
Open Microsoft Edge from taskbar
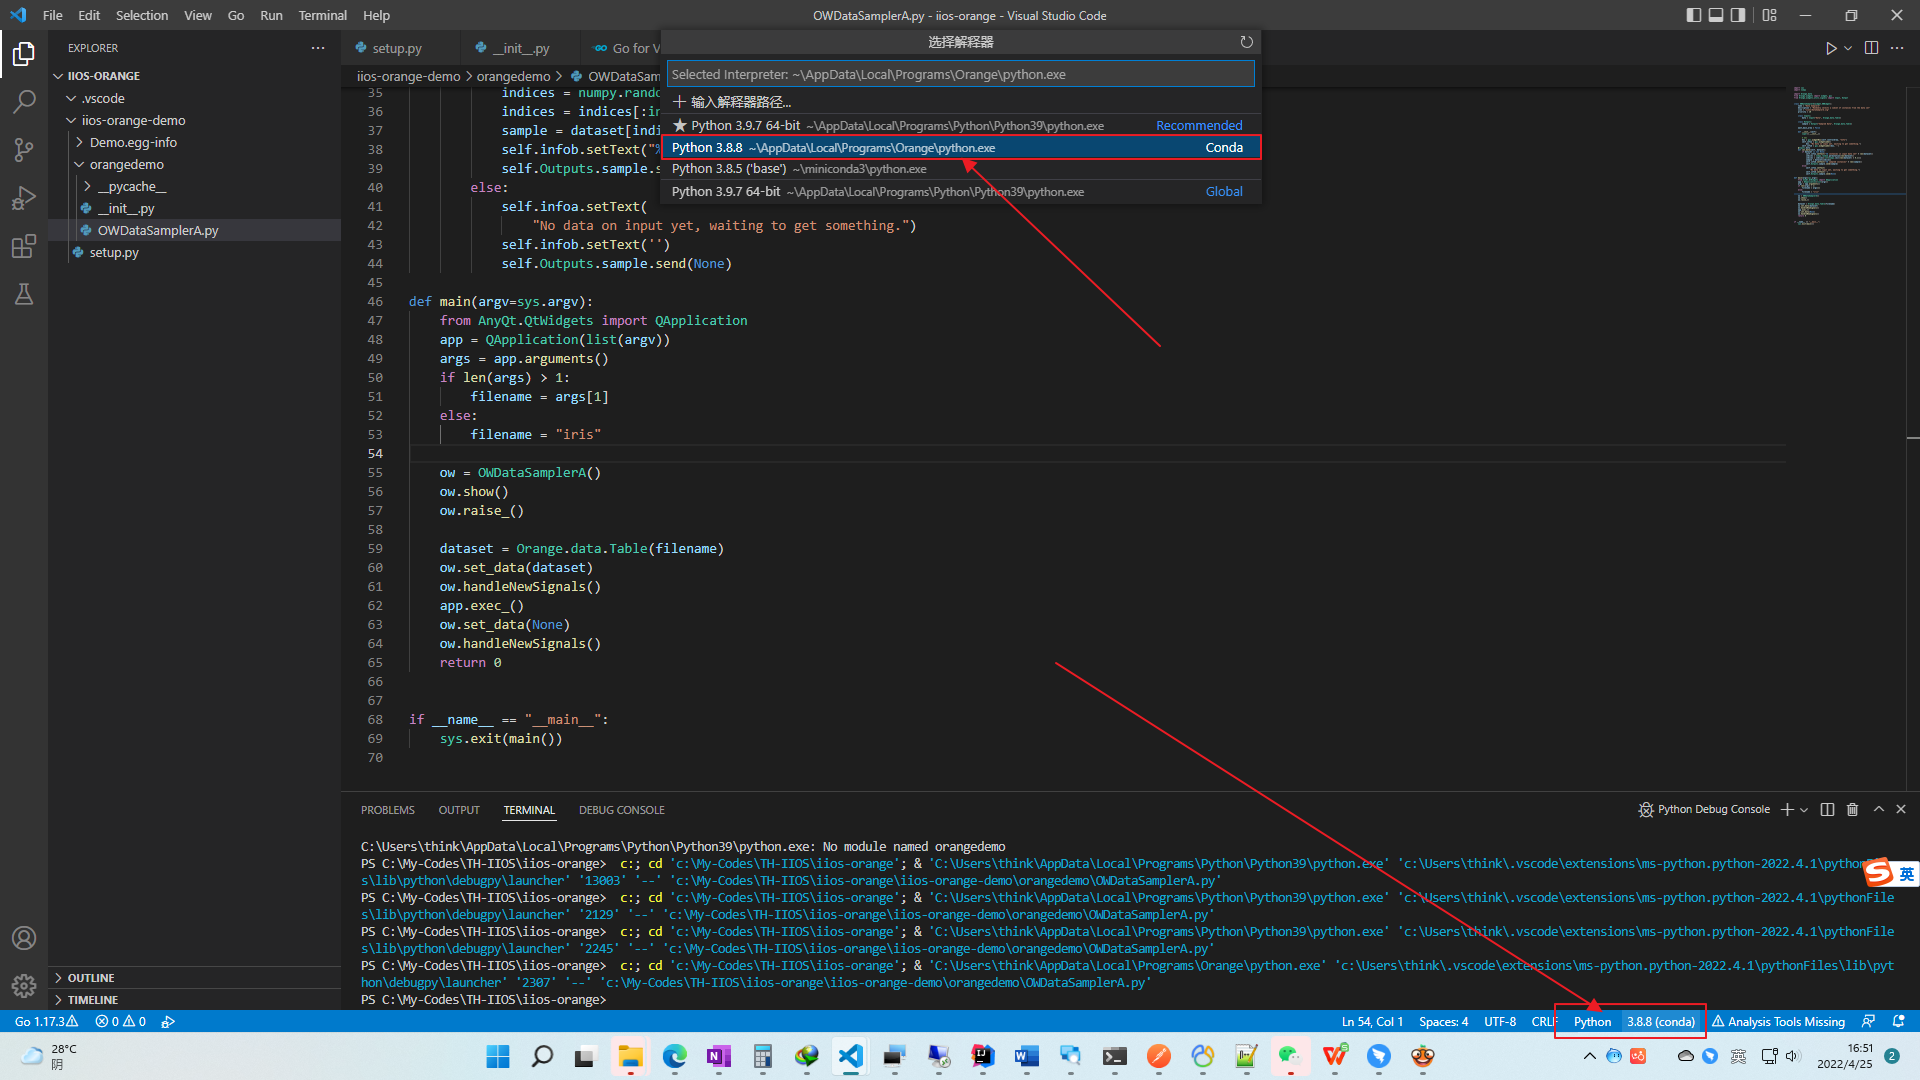click(x=675, y=1056)
